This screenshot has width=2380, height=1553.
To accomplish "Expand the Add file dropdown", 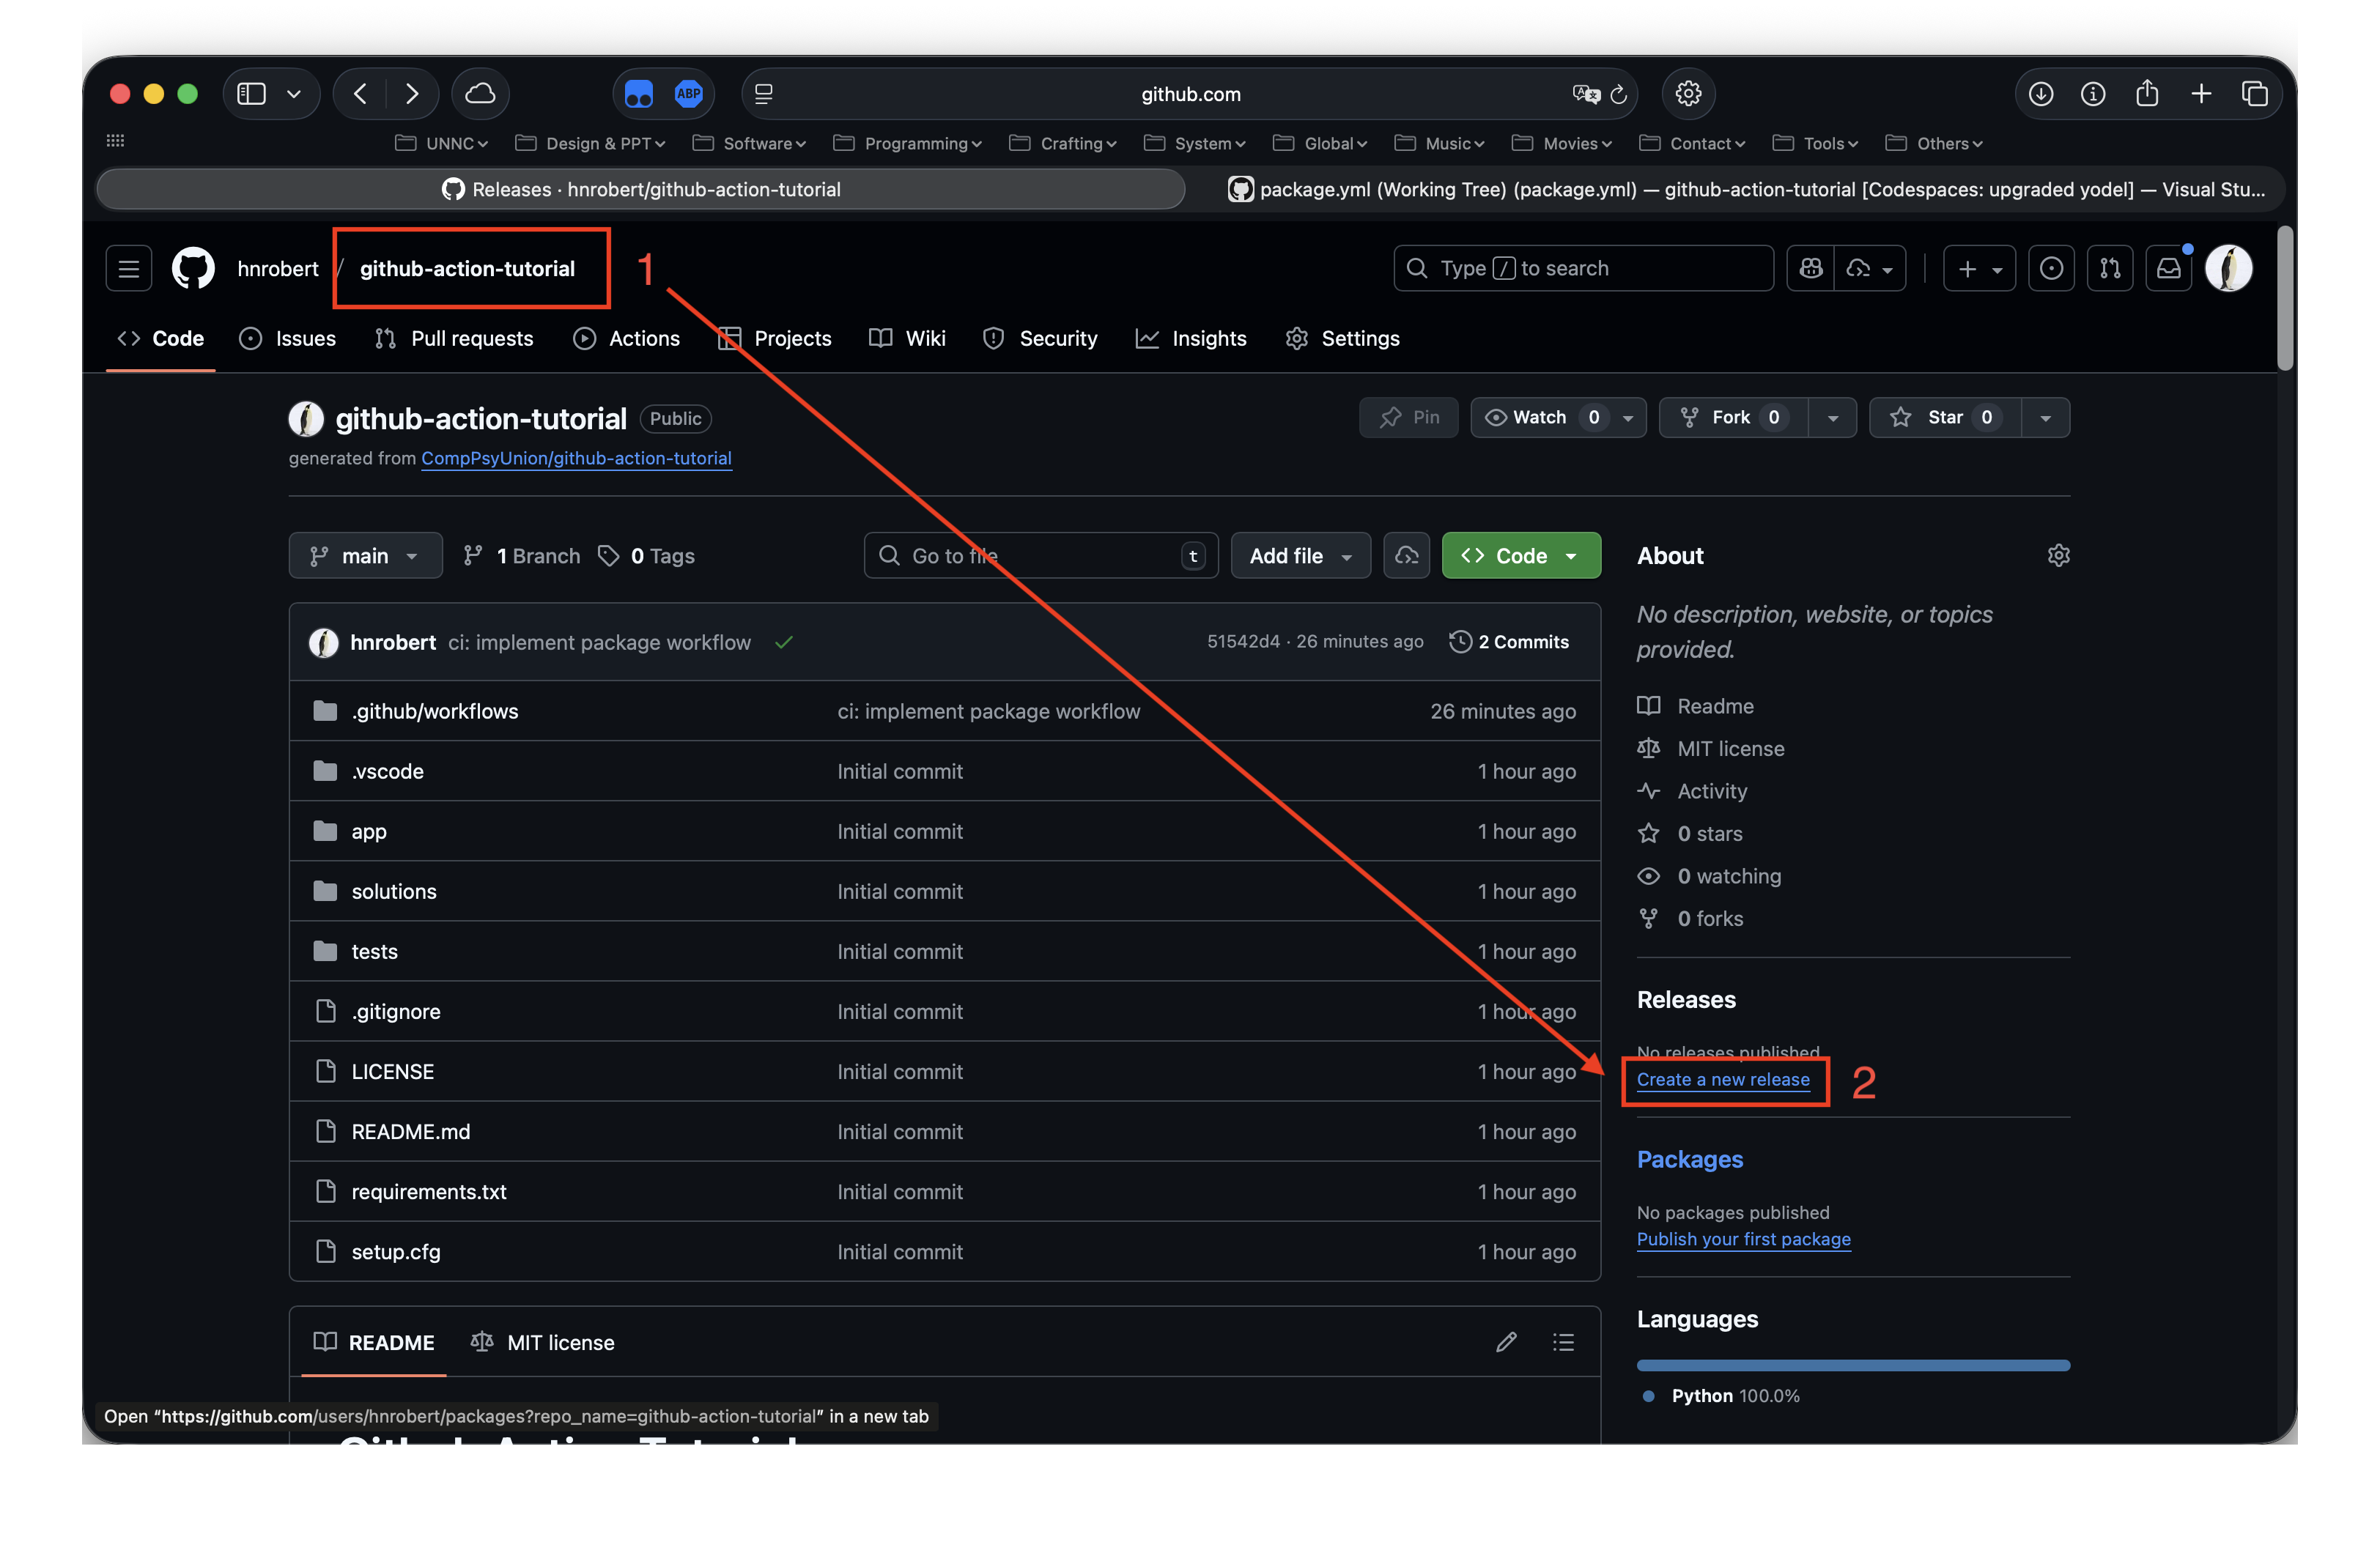I will click(x=1300, y=555).
